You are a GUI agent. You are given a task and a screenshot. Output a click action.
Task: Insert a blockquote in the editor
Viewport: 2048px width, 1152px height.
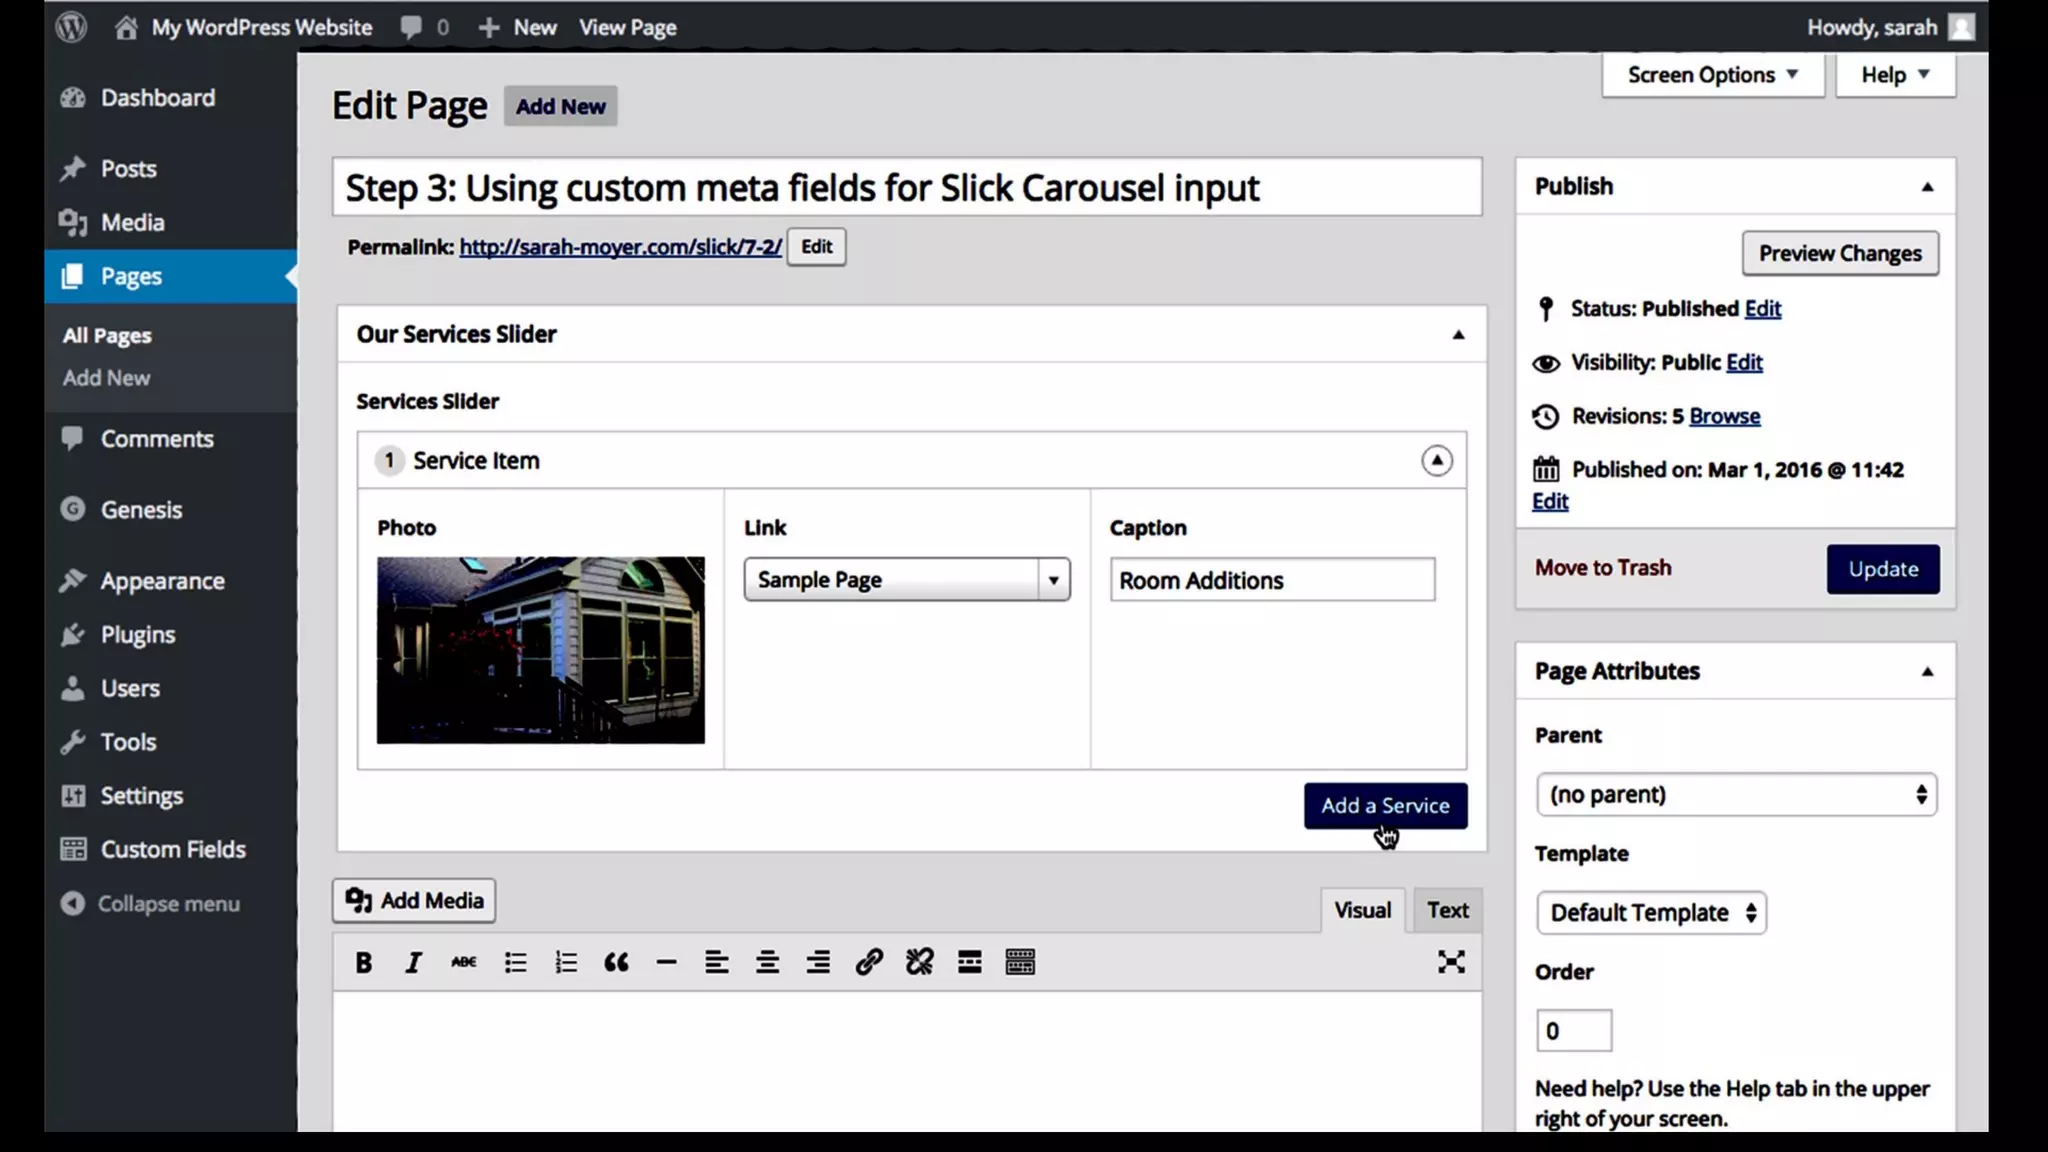pyautogui.click(x=616, y=962)
